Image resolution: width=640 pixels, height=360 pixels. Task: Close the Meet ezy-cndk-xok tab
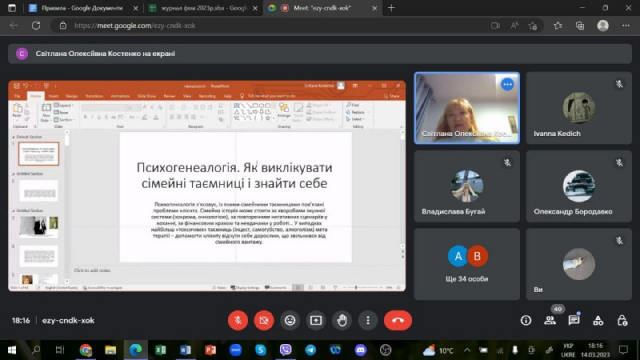[374, 8]
